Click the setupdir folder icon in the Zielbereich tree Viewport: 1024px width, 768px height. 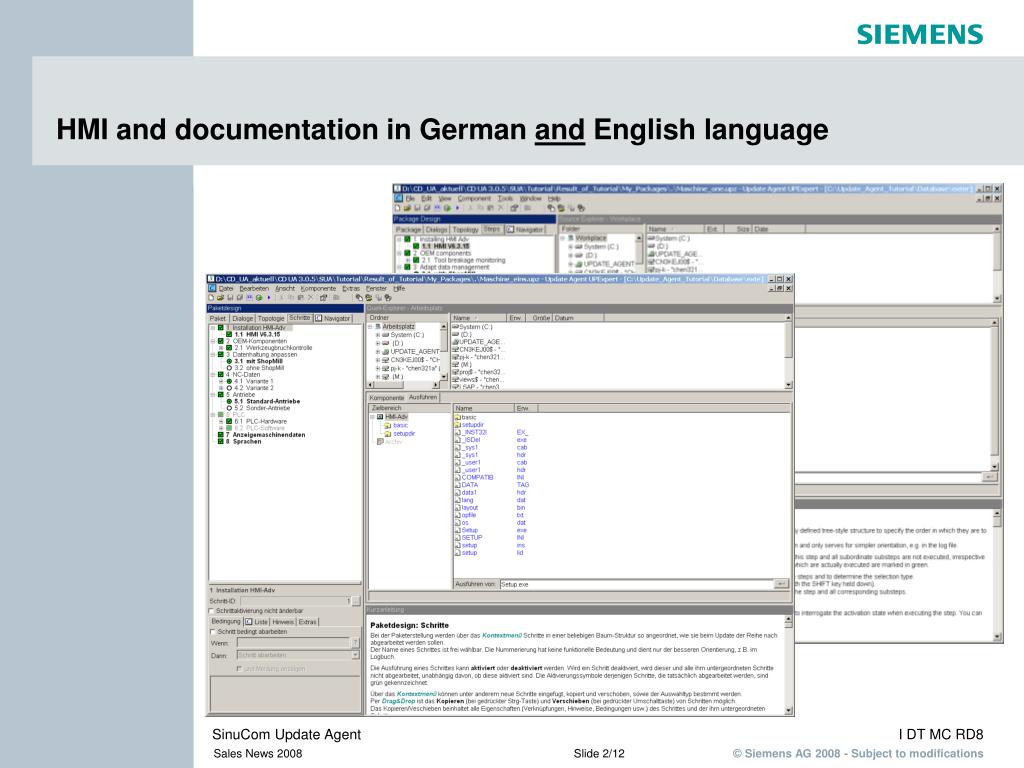coord(388,434)
